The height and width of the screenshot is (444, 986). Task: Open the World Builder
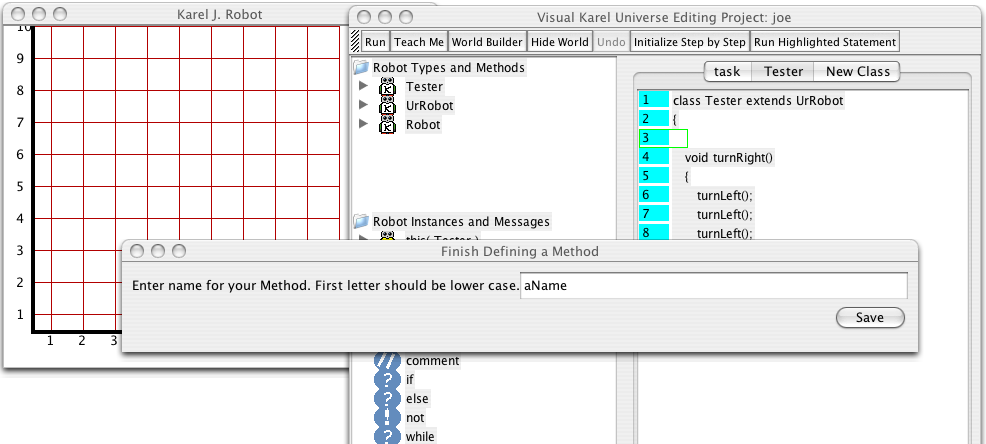486,42
